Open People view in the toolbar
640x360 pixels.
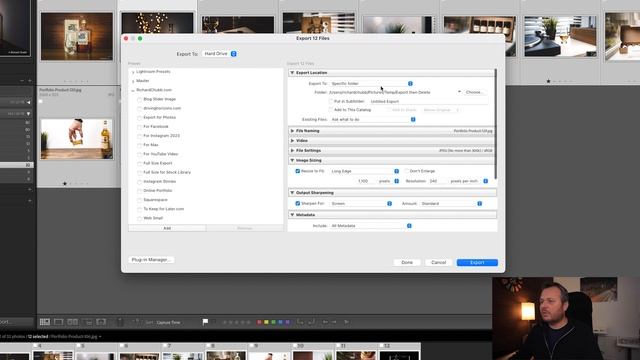[101, 322]
